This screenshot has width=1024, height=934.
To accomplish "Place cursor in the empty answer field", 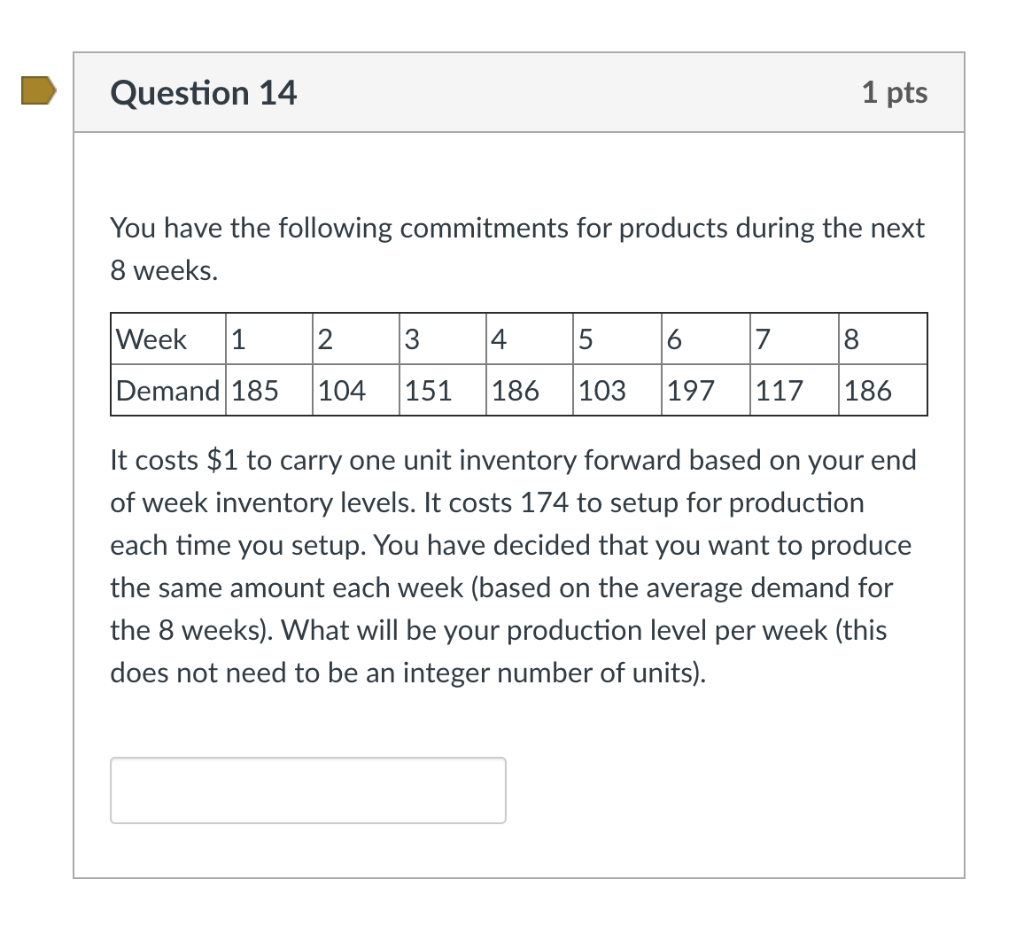I will click(x=307, y=789).
